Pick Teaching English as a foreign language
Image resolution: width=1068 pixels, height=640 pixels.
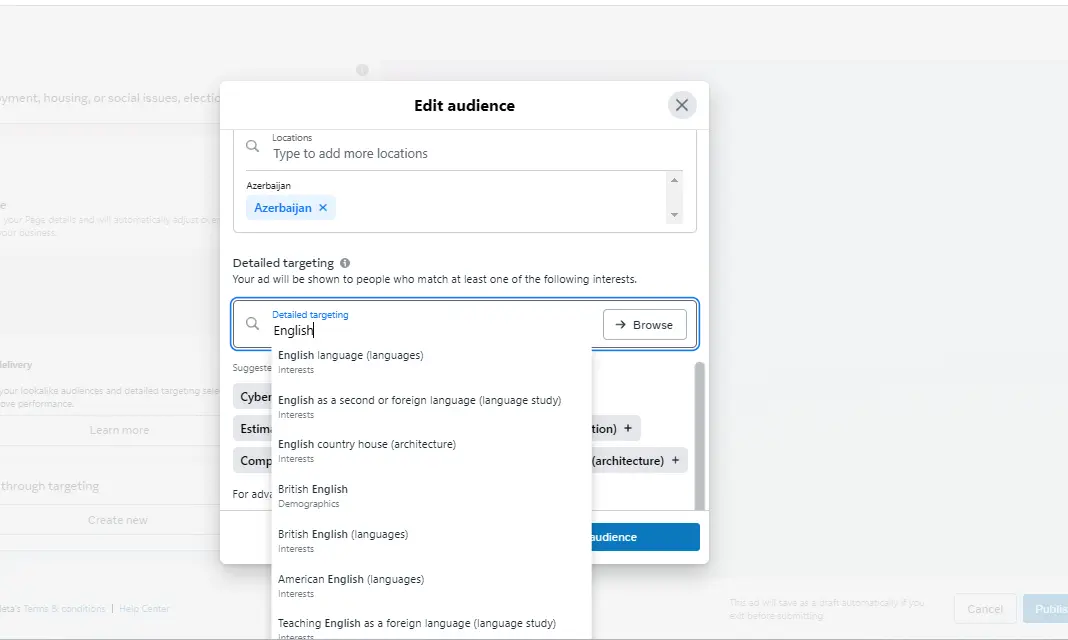click(431, 629)
